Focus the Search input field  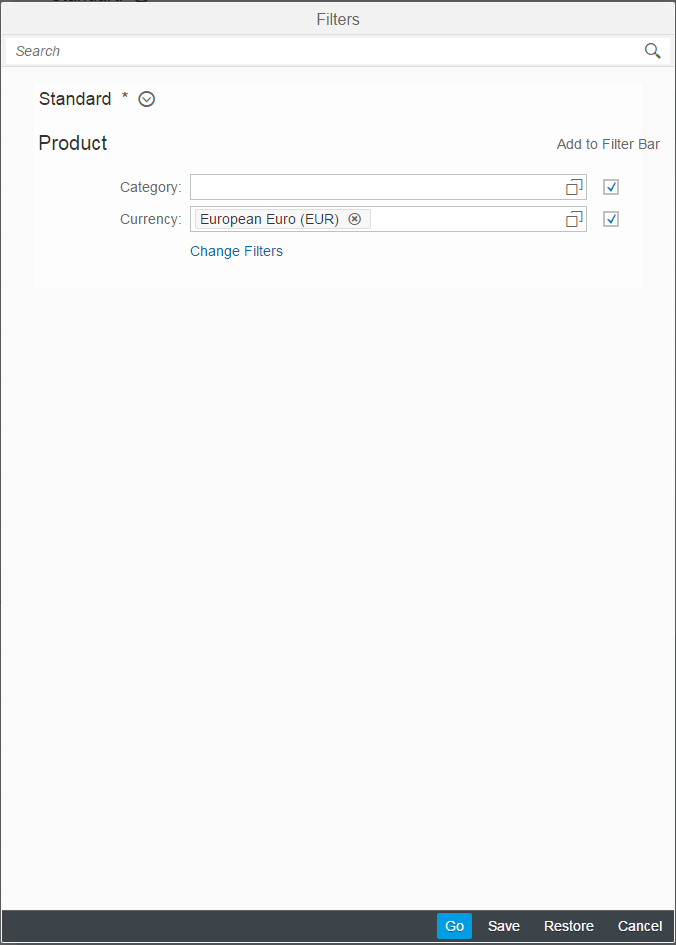(x=320, y=51)
